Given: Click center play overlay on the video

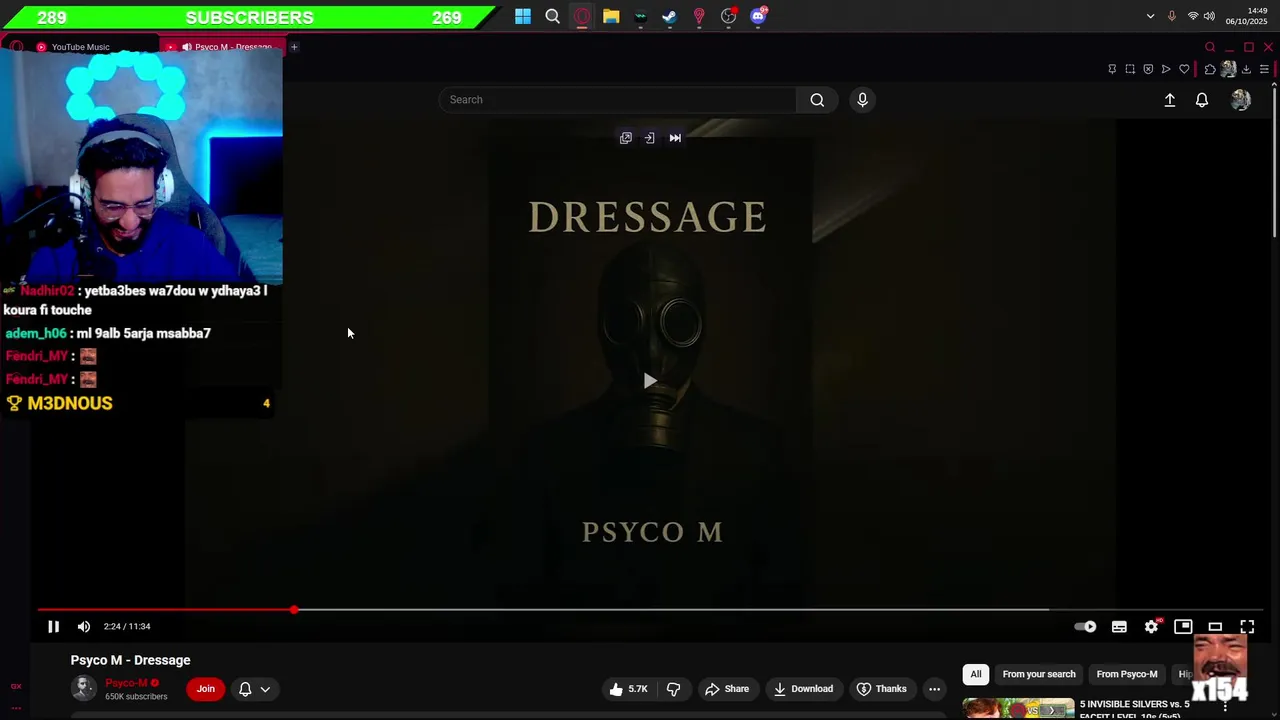Looking at the screenshot, I should click(650, 380).
